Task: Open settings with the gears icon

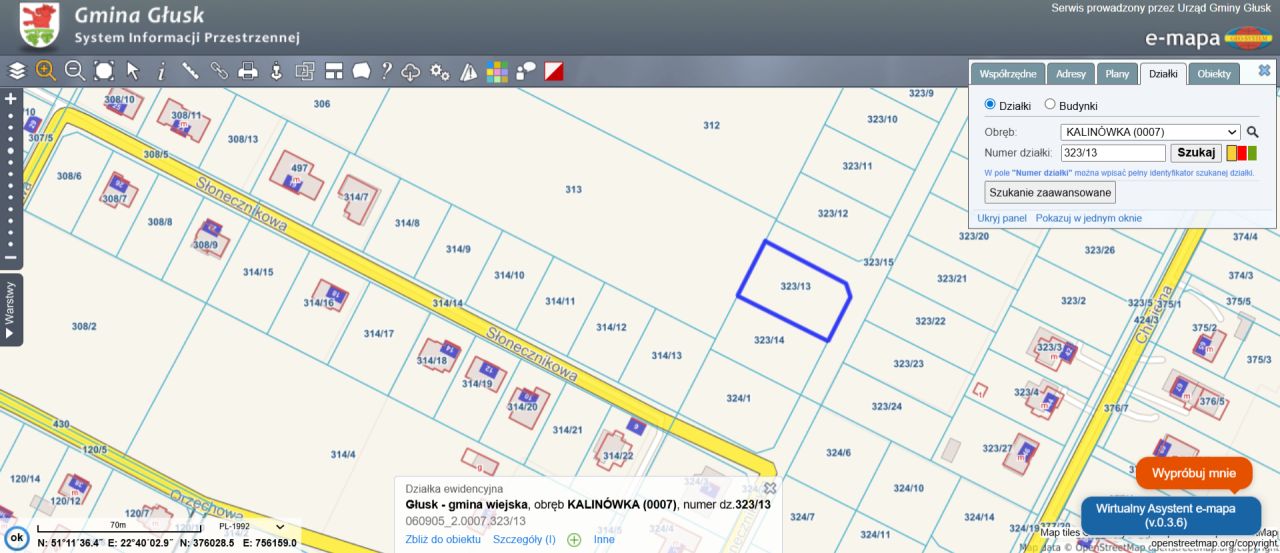Action: [440, 71]
